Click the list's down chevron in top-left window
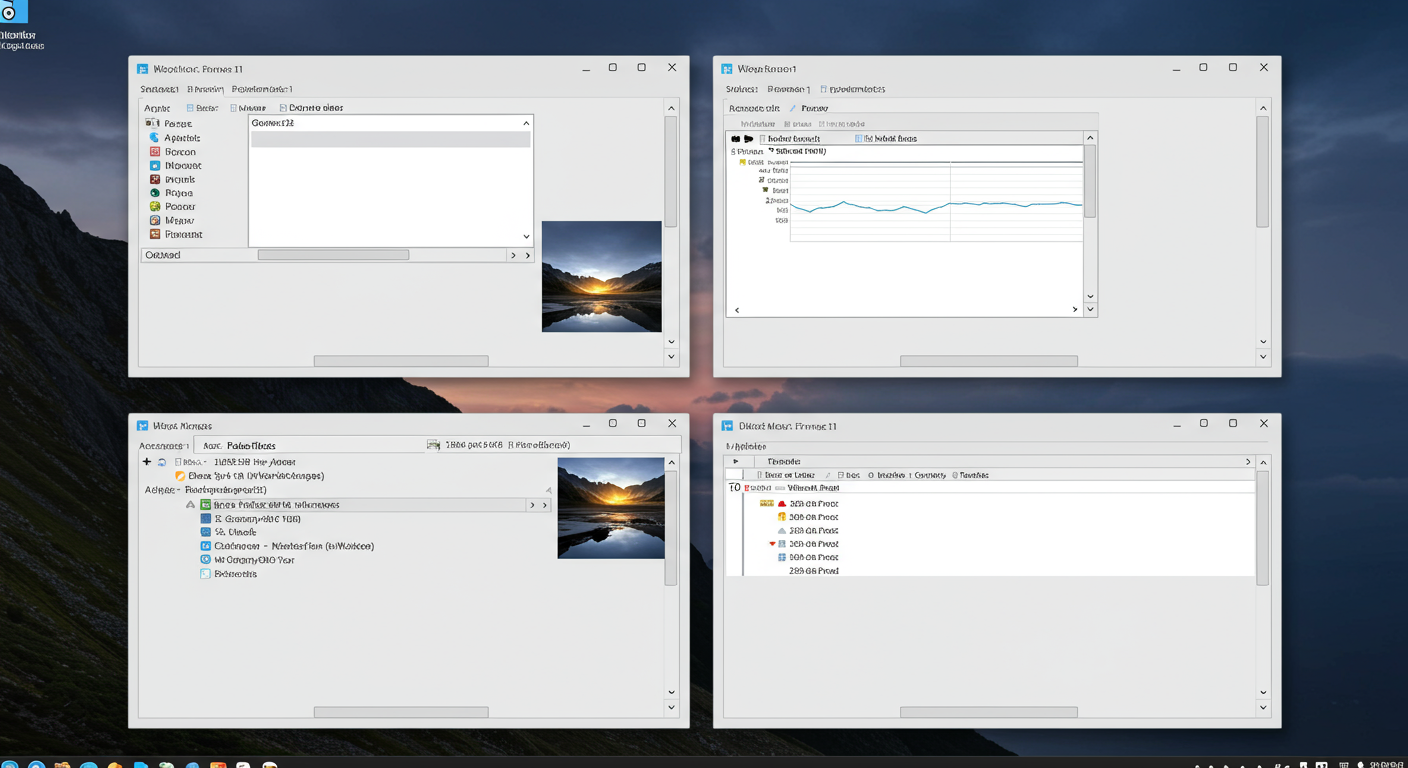The height and width of the screenshot is (768, 1408). click(x=526, y=237)
